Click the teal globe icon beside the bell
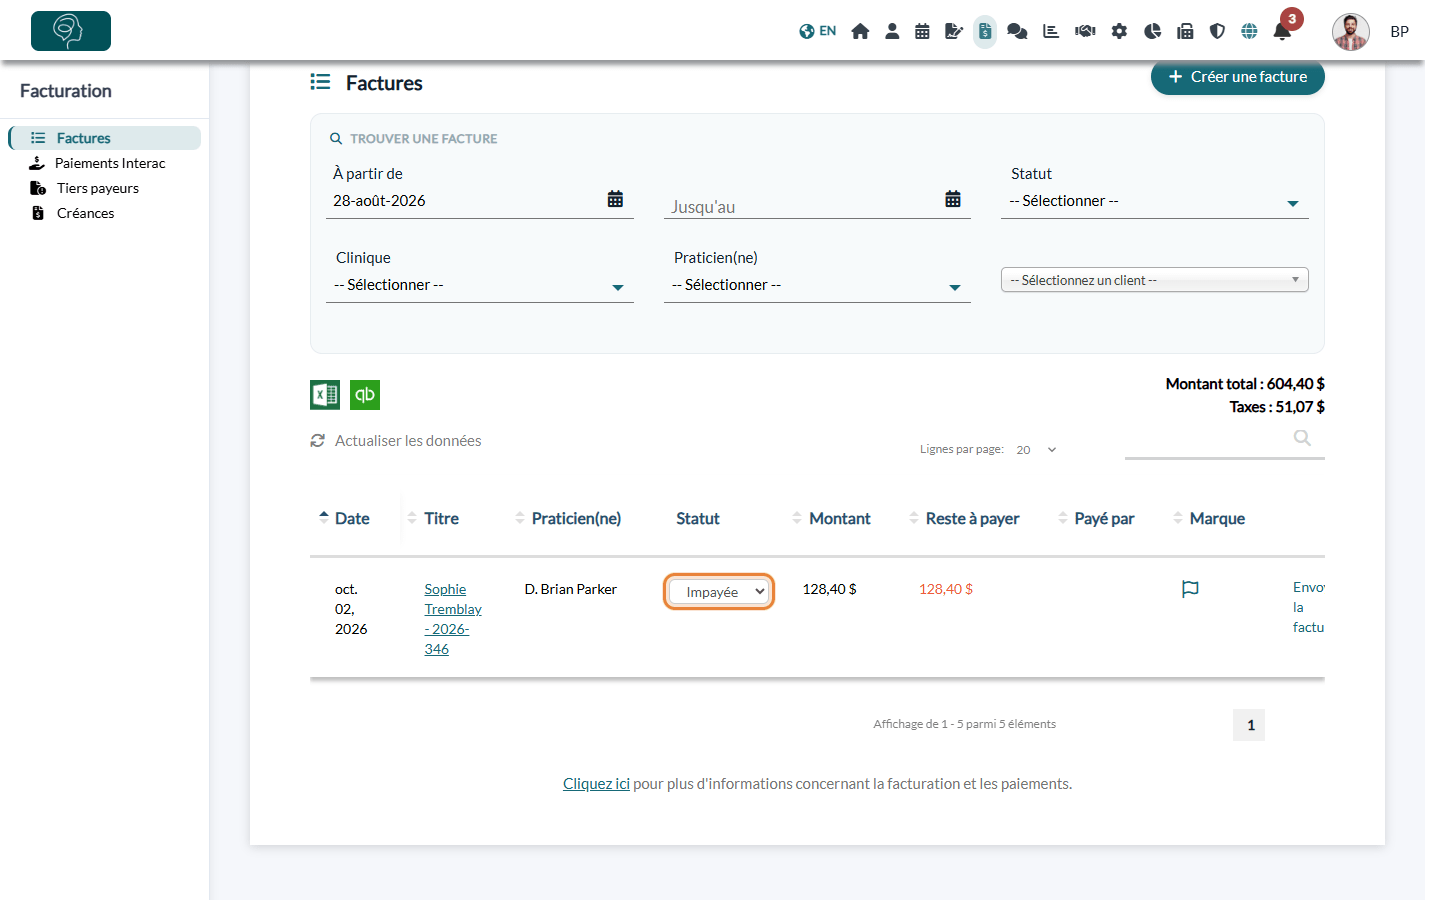The height and width of the screenshot is (900, 1440). (1249, 31)
